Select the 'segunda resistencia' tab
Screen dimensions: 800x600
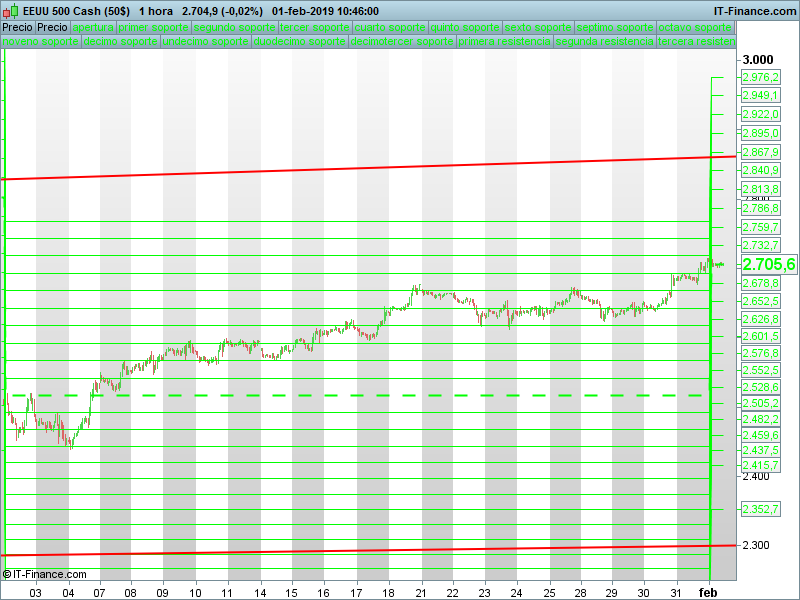[605, 43]
